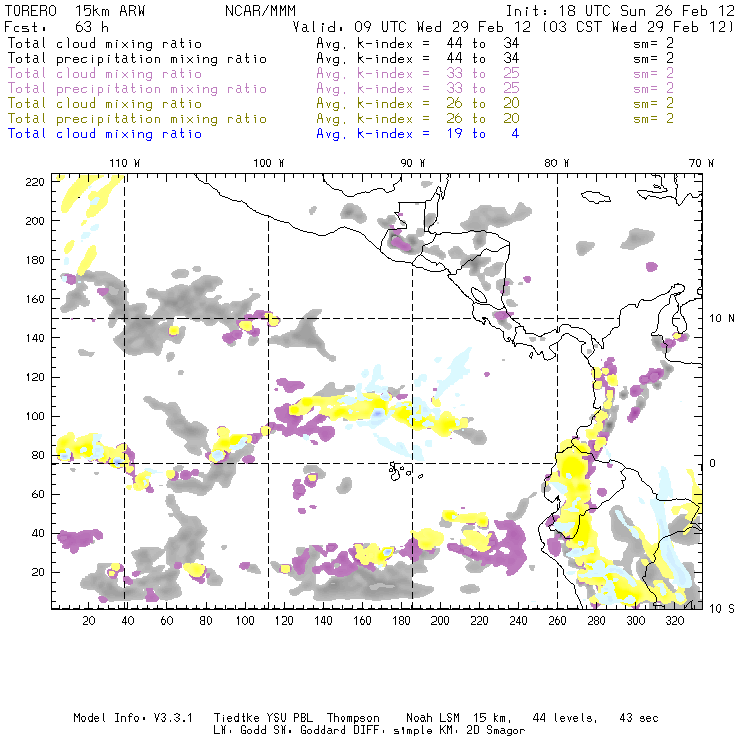The height and width of the screenshot is (740, 740).
Task: Click the "60" value on the vertical axis
Action: pyautogui.click(x=38, y=494)
